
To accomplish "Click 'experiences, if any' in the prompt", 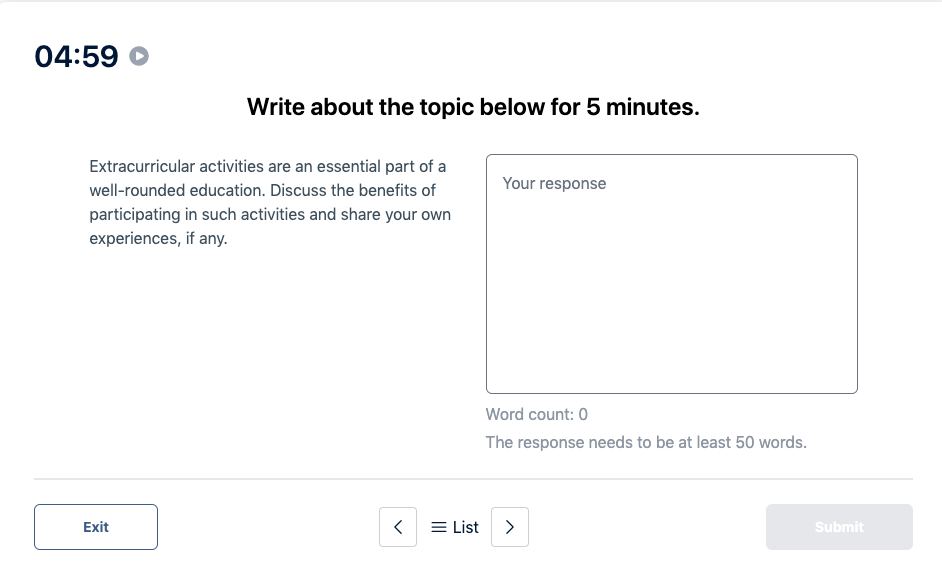I will tap(158, 239).
